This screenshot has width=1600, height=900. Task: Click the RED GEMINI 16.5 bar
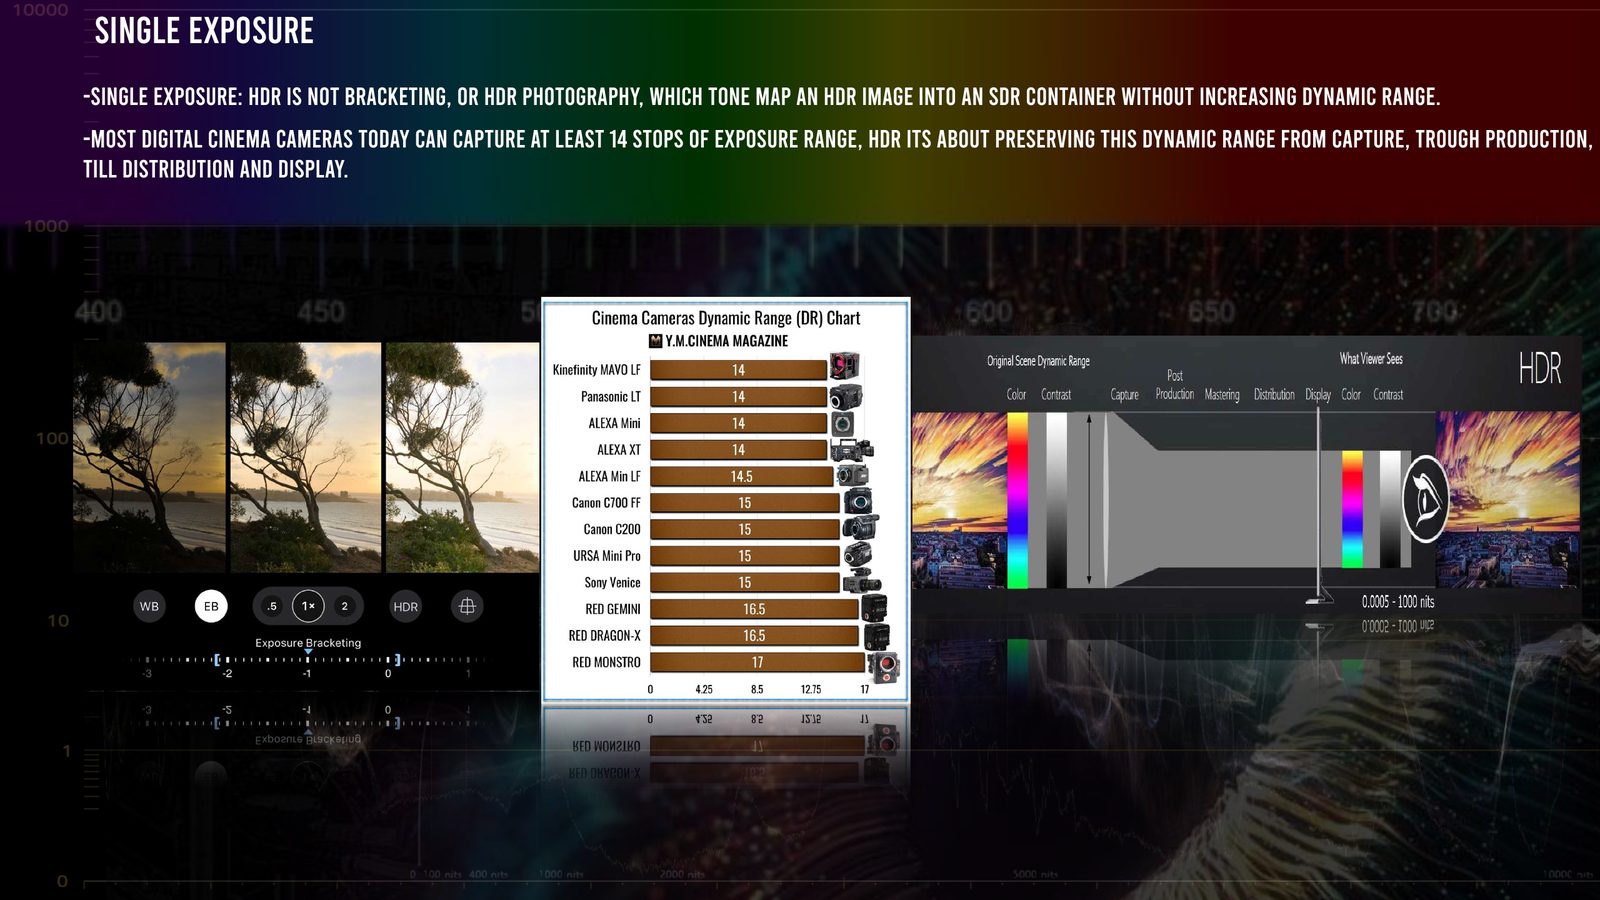tap(754, 609)
